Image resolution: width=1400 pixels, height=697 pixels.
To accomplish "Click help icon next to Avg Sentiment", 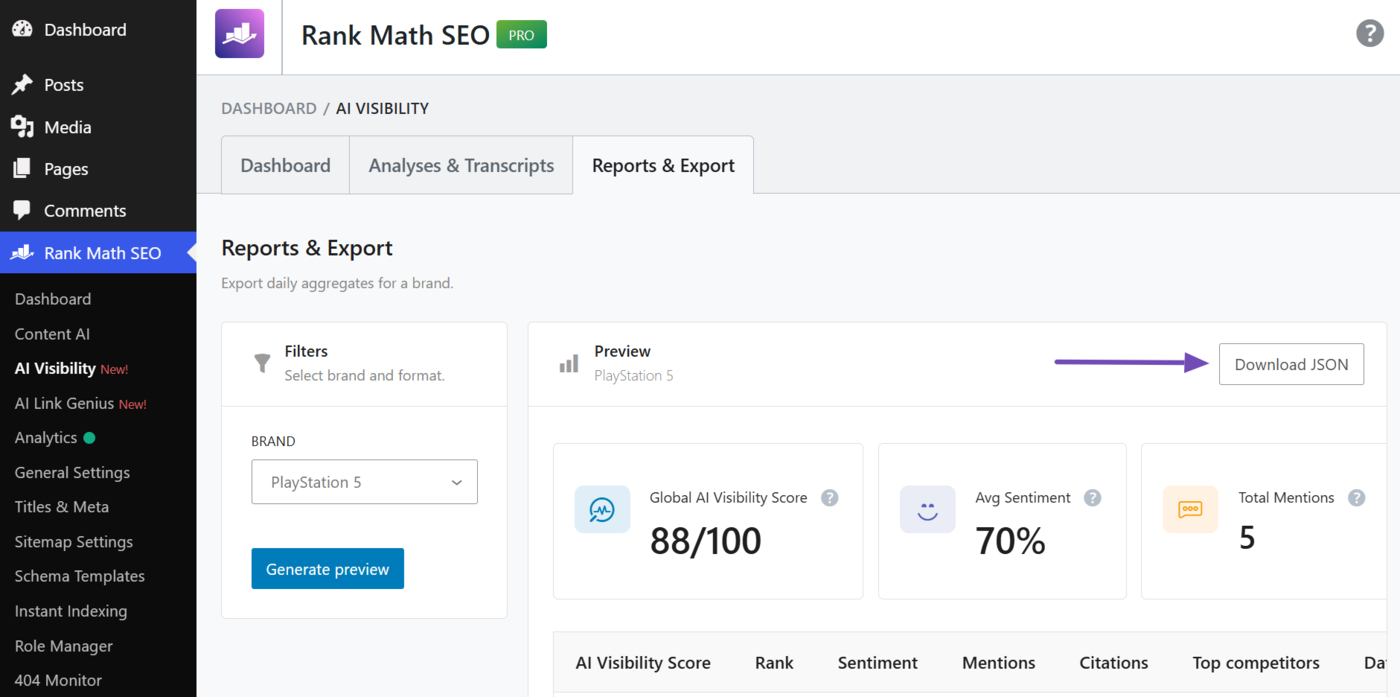I will 1092,498.
